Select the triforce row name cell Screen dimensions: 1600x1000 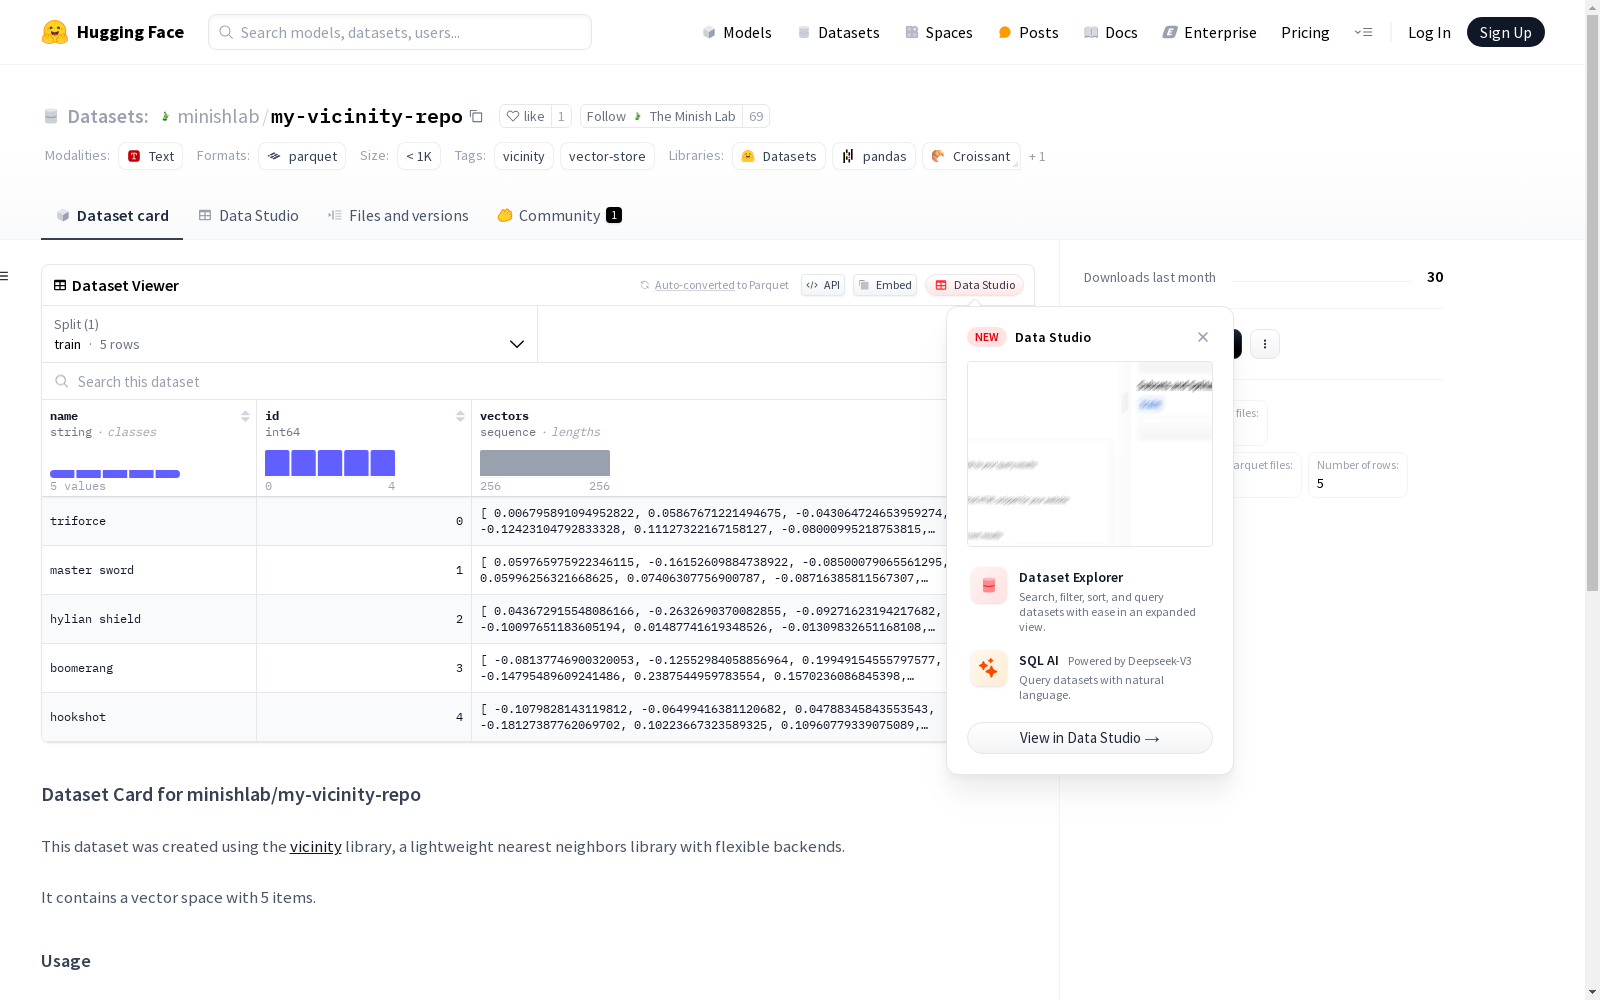(x=149, y=521)
